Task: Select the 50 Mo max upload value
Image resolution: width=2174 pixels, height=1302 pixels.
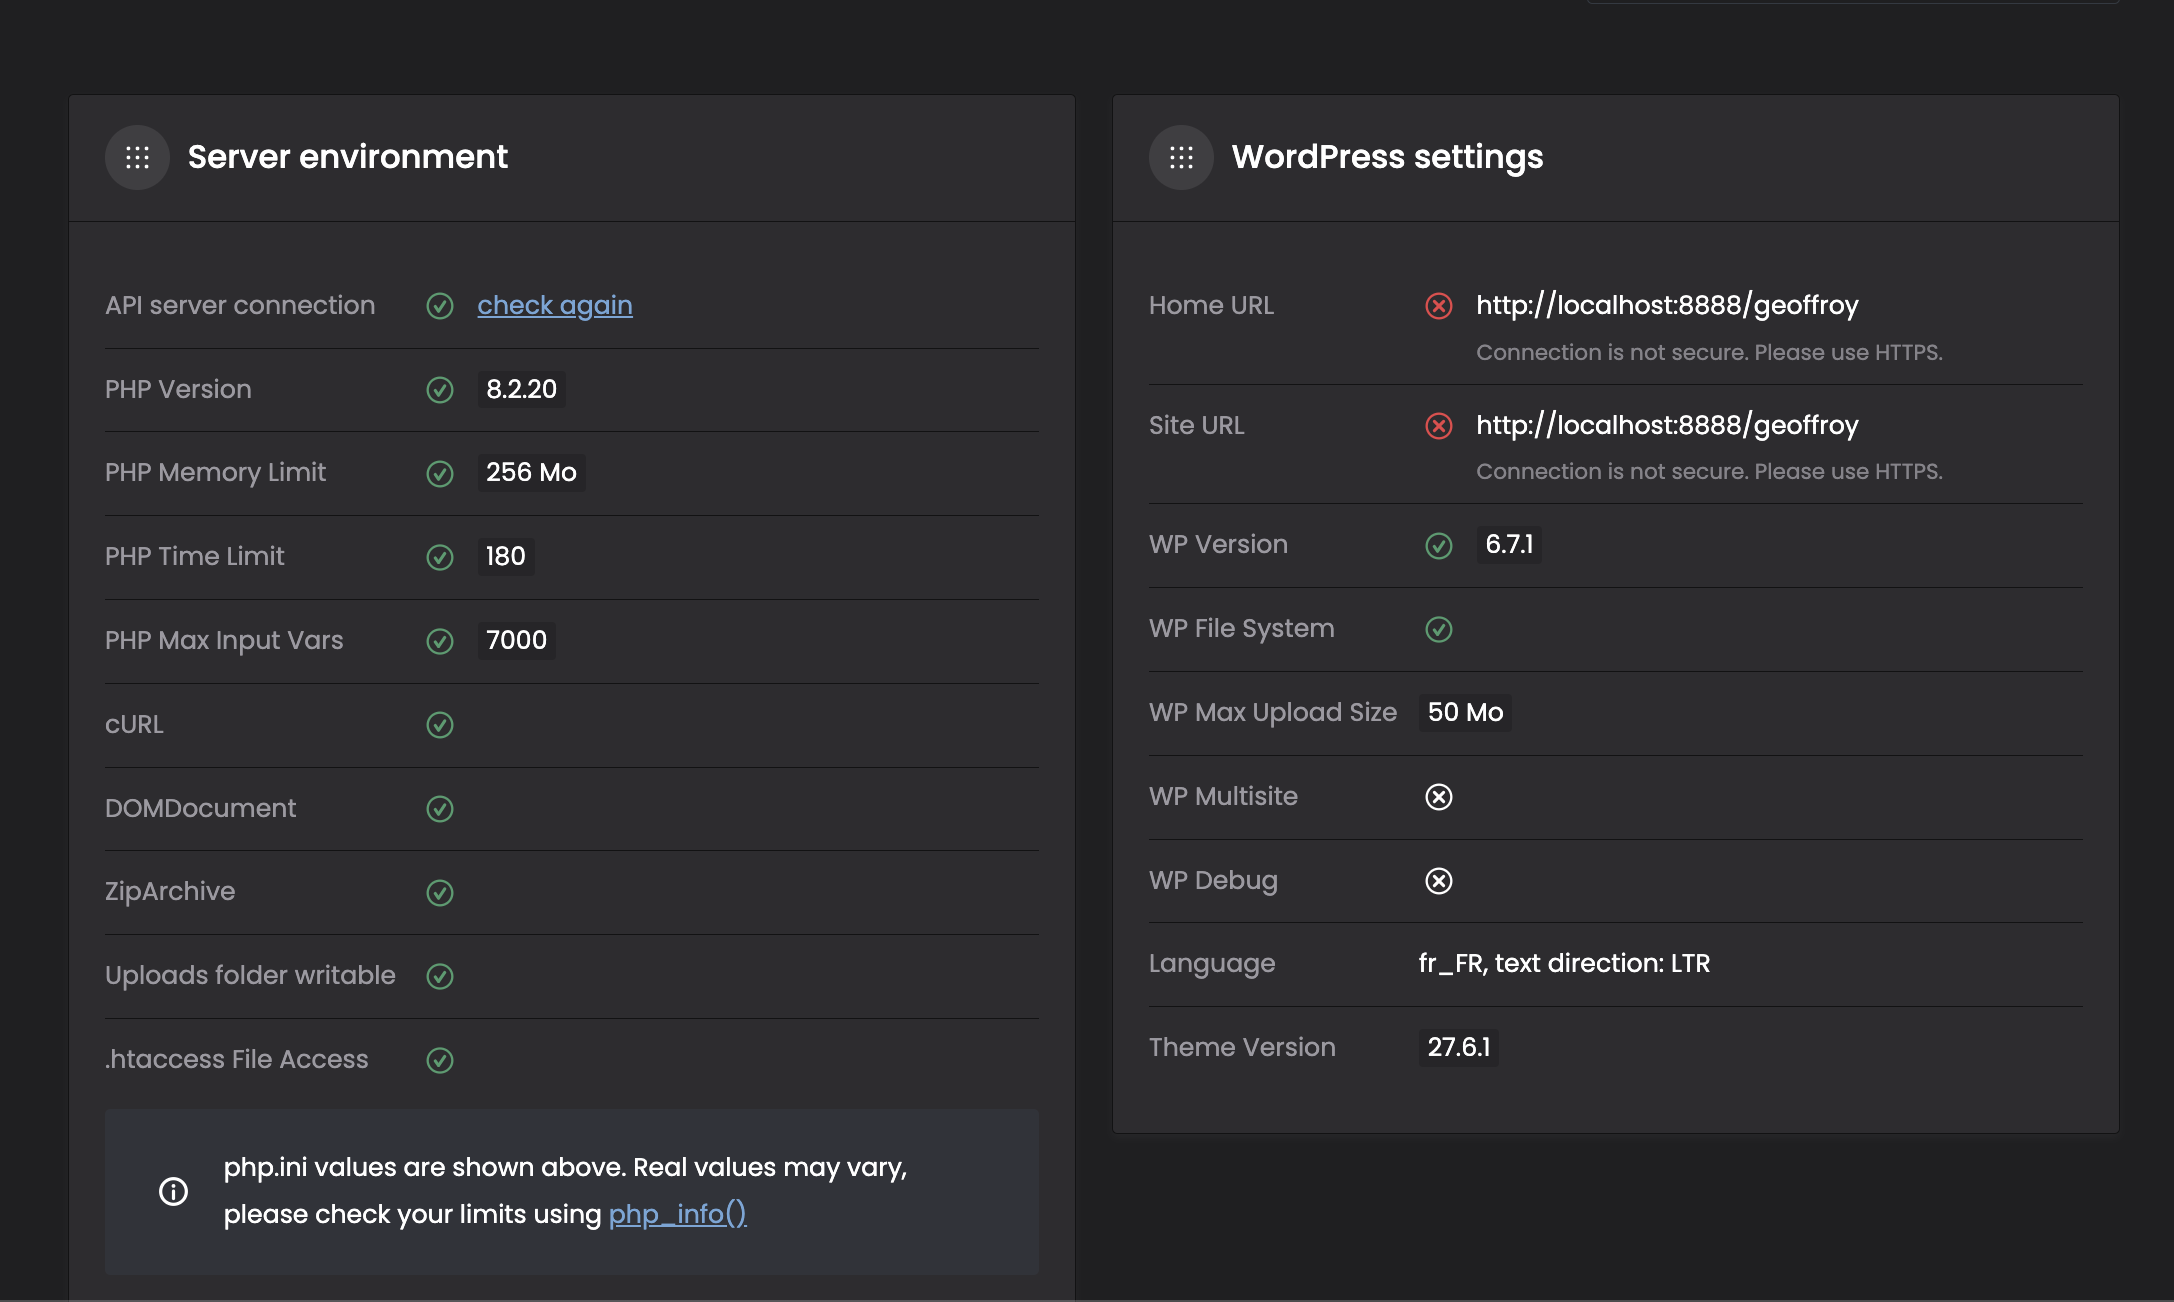Action: [1465, 712]
